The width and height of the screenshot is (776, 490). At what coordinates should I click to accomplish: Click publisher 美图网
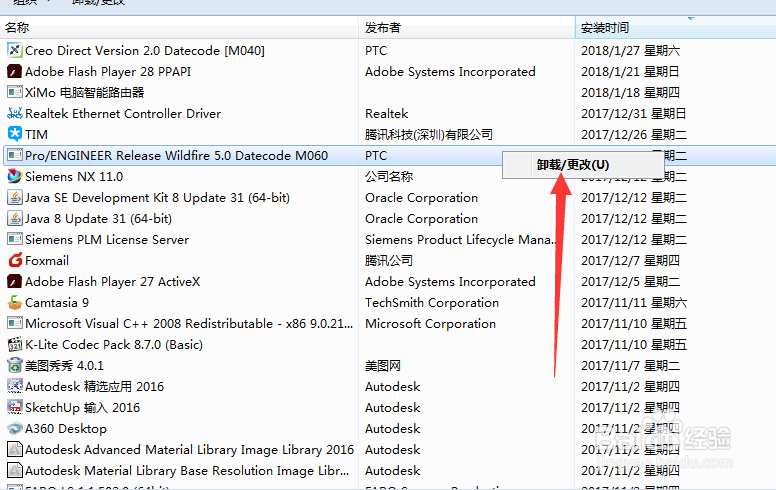(x=383, y=365)
